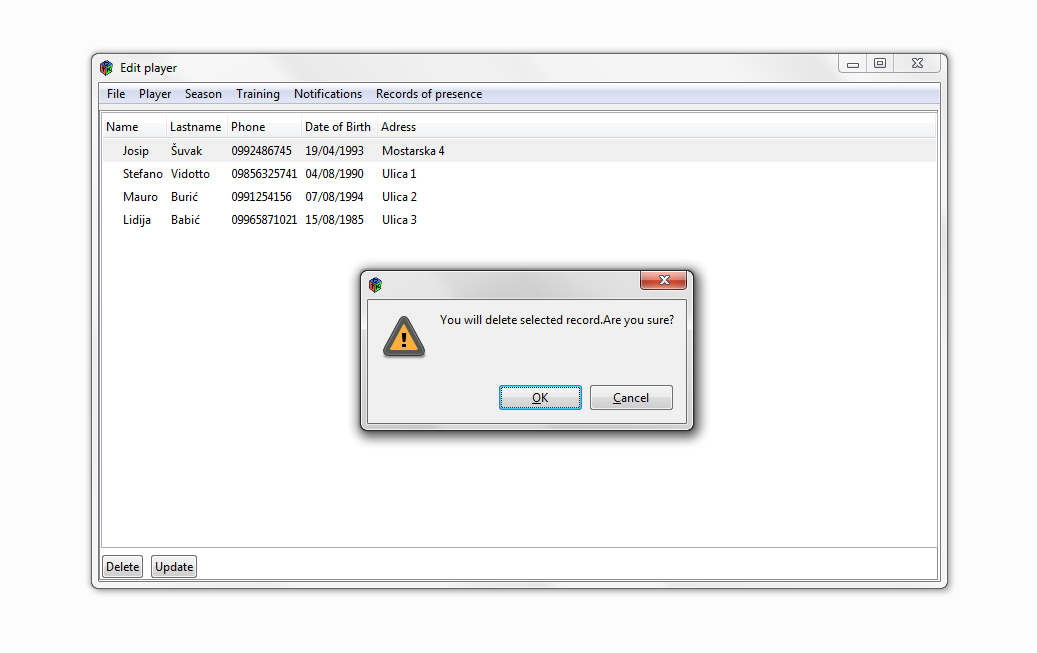The height and width of the screenshot is (653, 1037).
Task: Maximize the Edit player window
Action: (x=880, y=64)
